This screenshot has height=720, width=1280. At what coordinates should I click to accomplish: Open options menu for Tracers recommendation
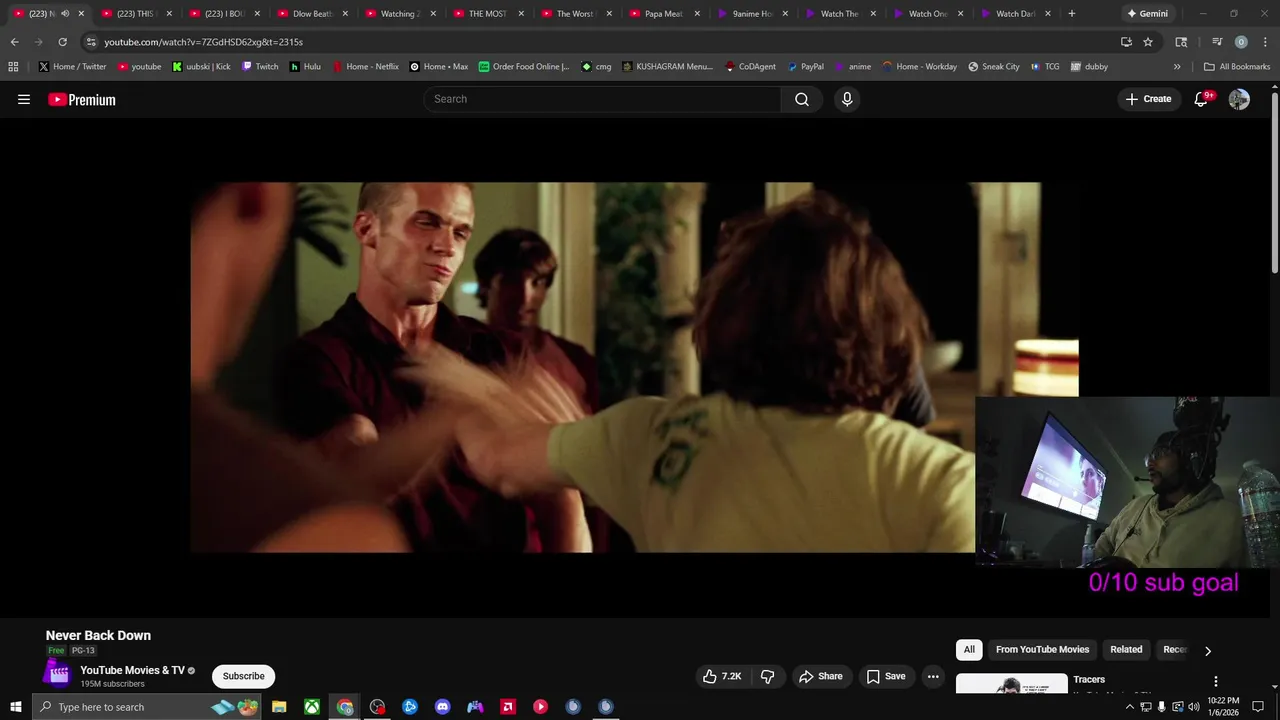coord(1216,681)
